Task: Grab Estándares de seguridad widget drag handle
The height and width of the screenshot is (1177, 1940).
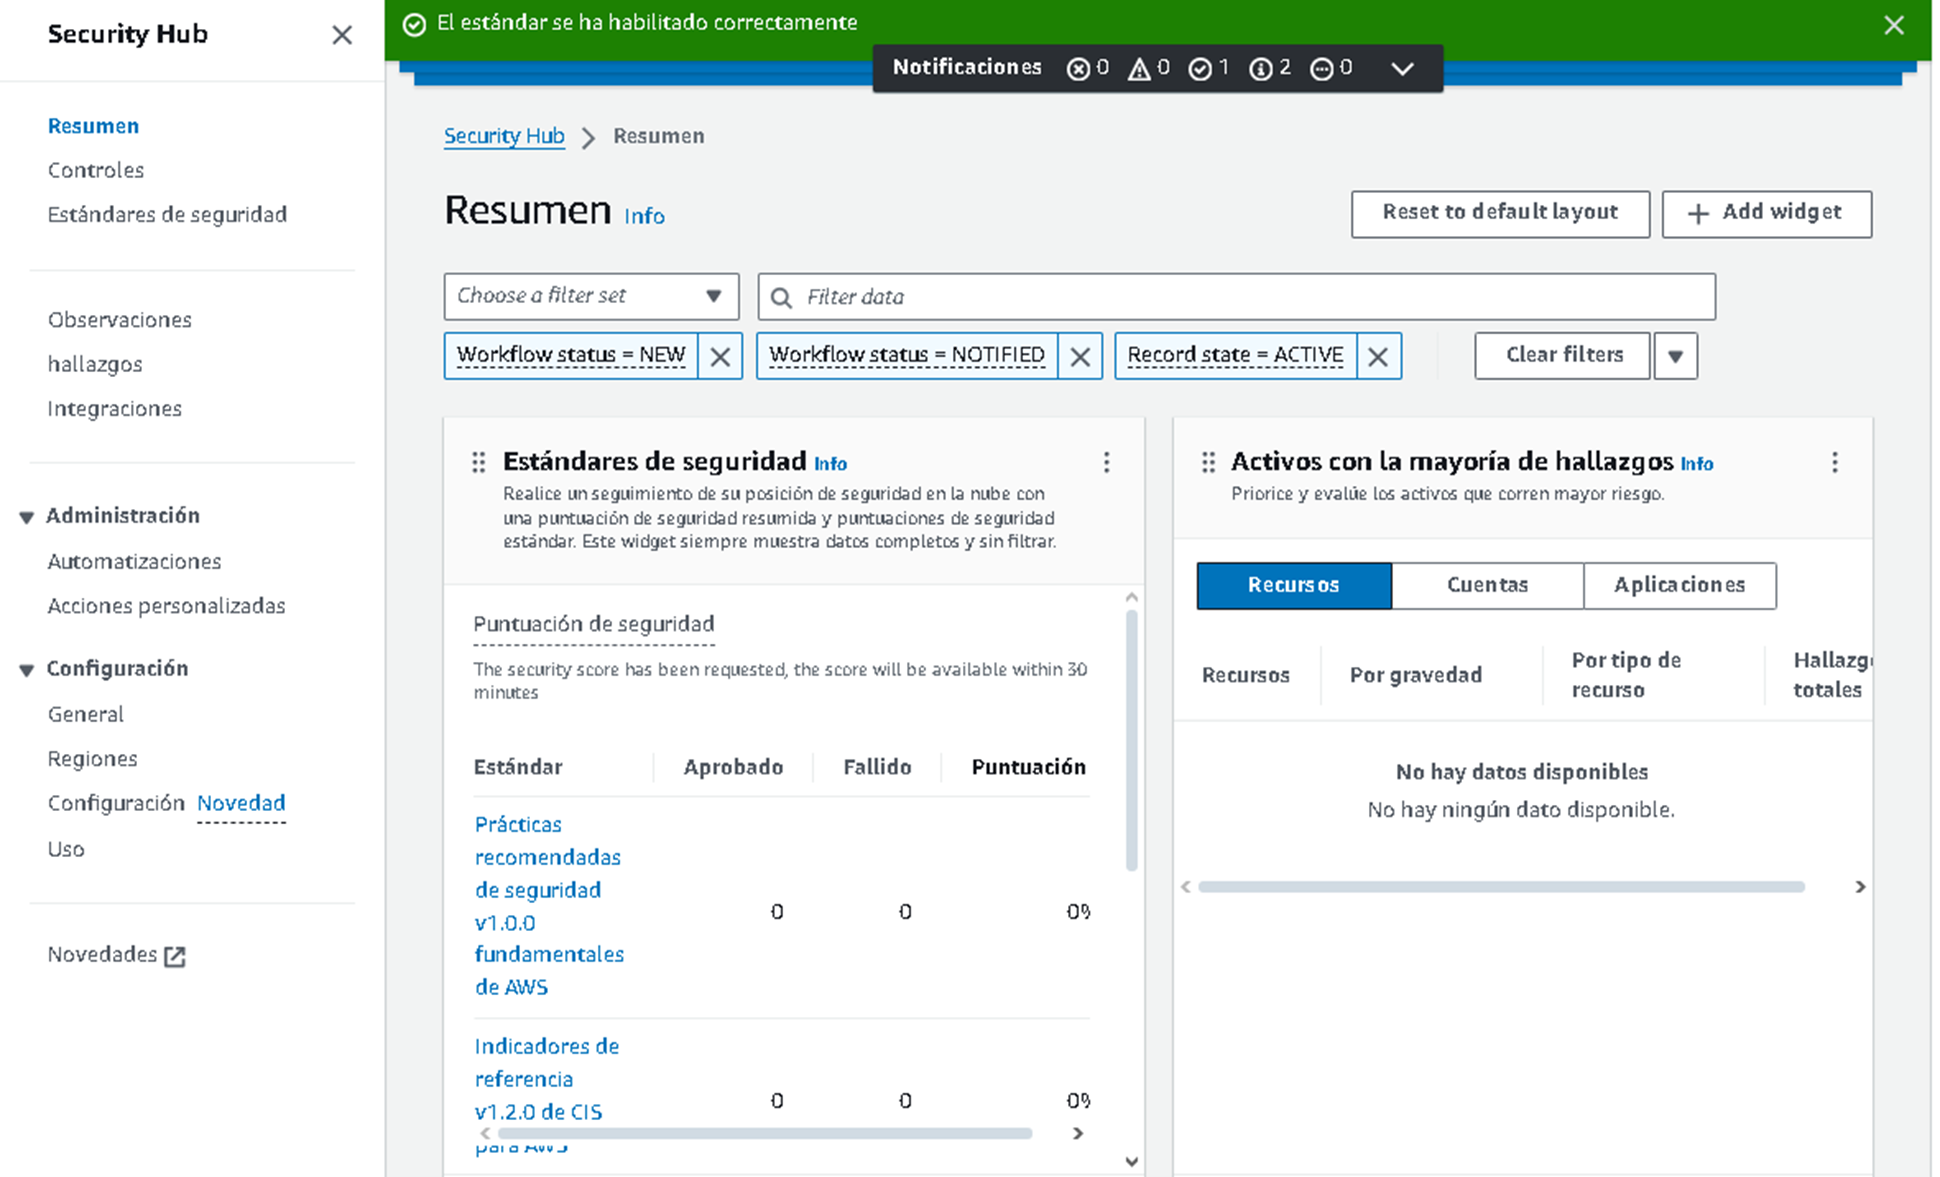Action: point(479,462)
